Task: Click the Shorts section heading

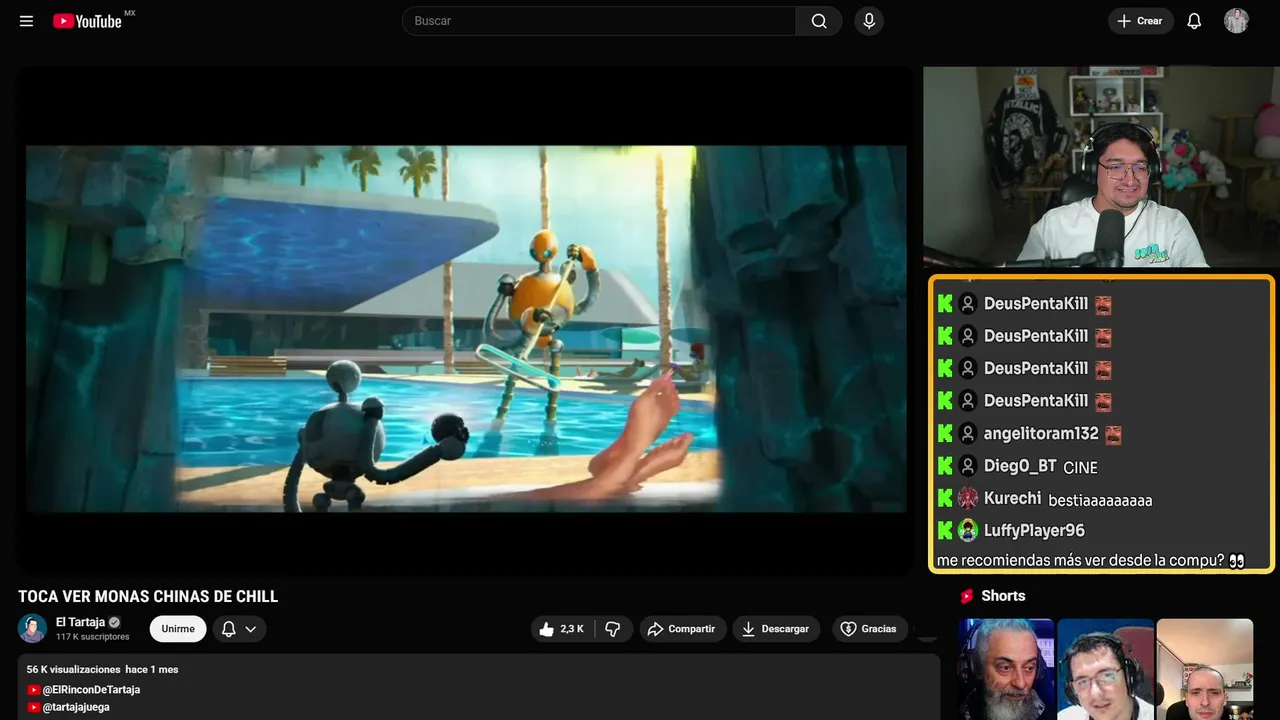Action: 1003,596
